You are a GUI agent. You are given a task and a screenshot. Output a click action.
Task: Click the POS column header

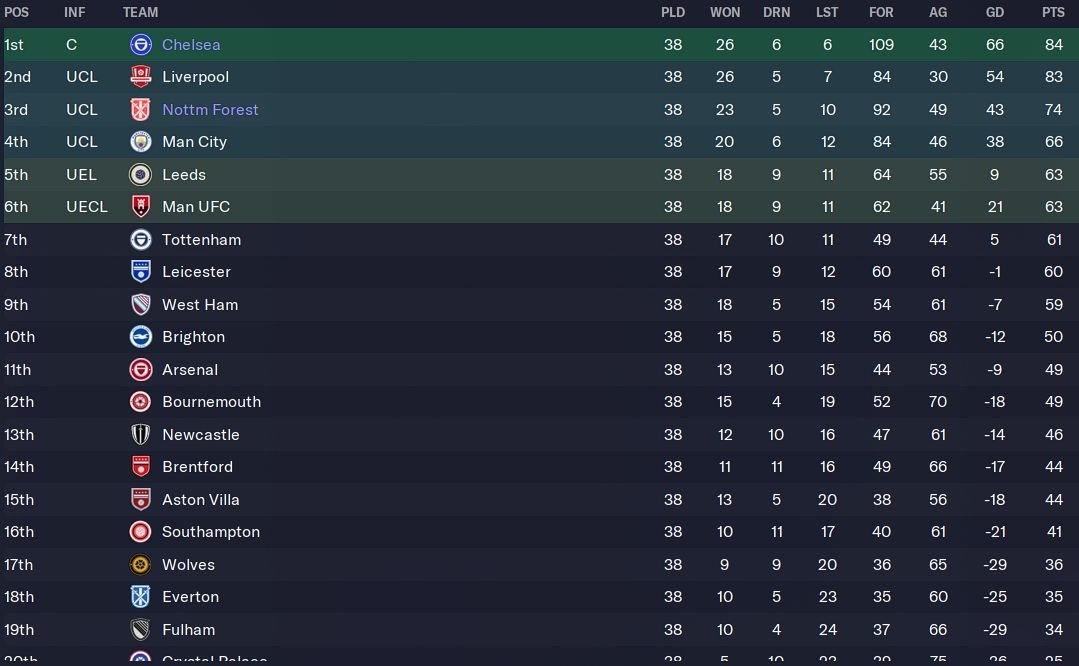pos(17,12)
